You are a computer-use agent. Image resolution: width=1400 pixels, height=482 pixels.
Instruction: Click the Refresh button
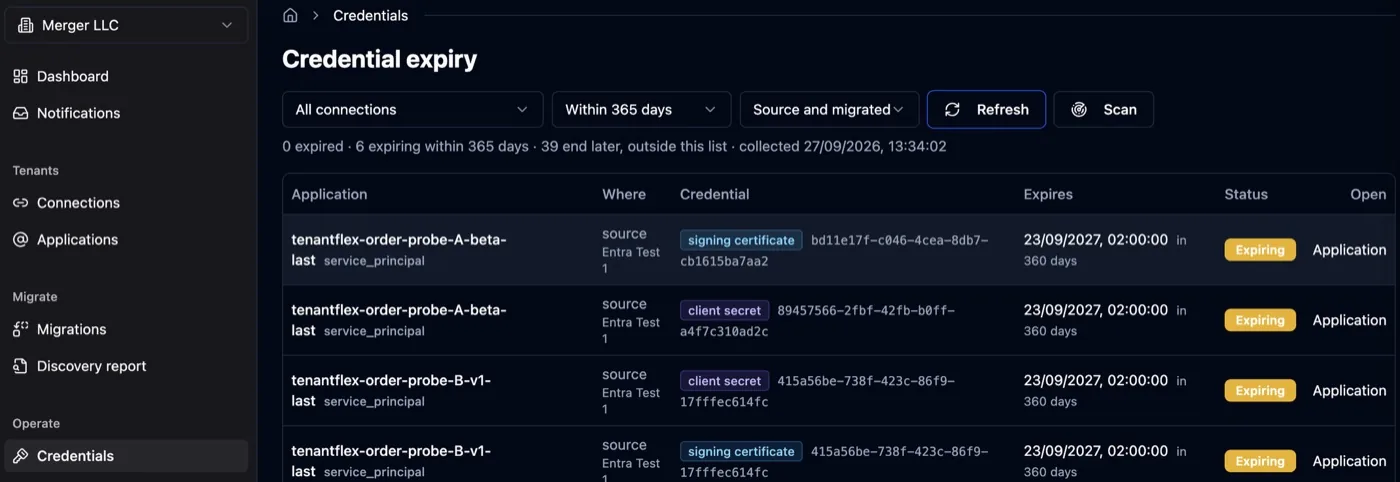point(987,110)
